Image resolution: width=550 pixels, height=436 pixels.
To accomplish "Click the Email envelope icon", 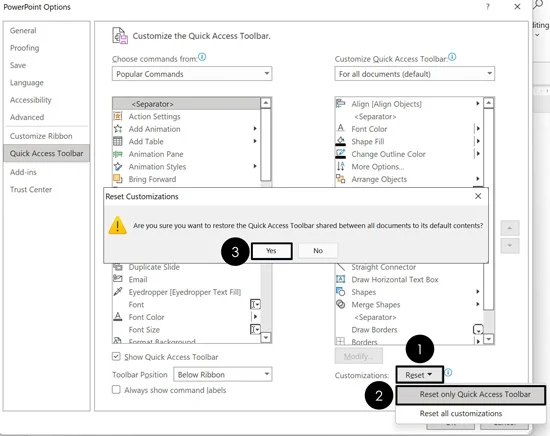I will point(118,279).
